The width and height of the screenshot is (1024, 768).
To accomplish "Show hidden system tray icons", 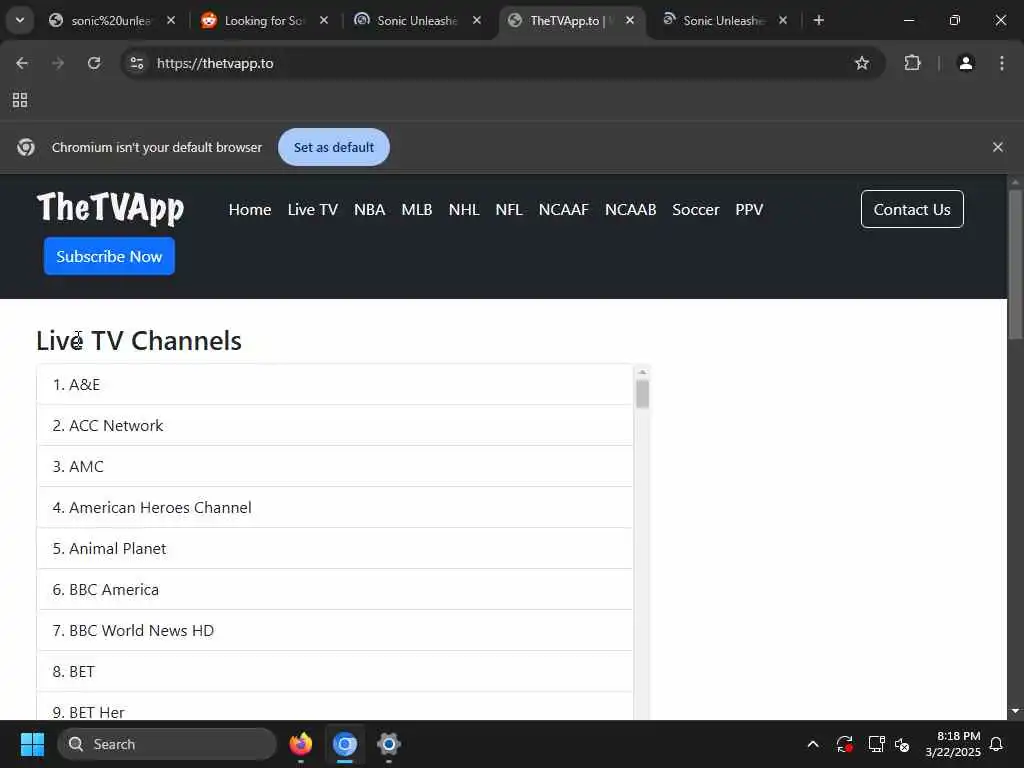I will (x=813, y=744).
